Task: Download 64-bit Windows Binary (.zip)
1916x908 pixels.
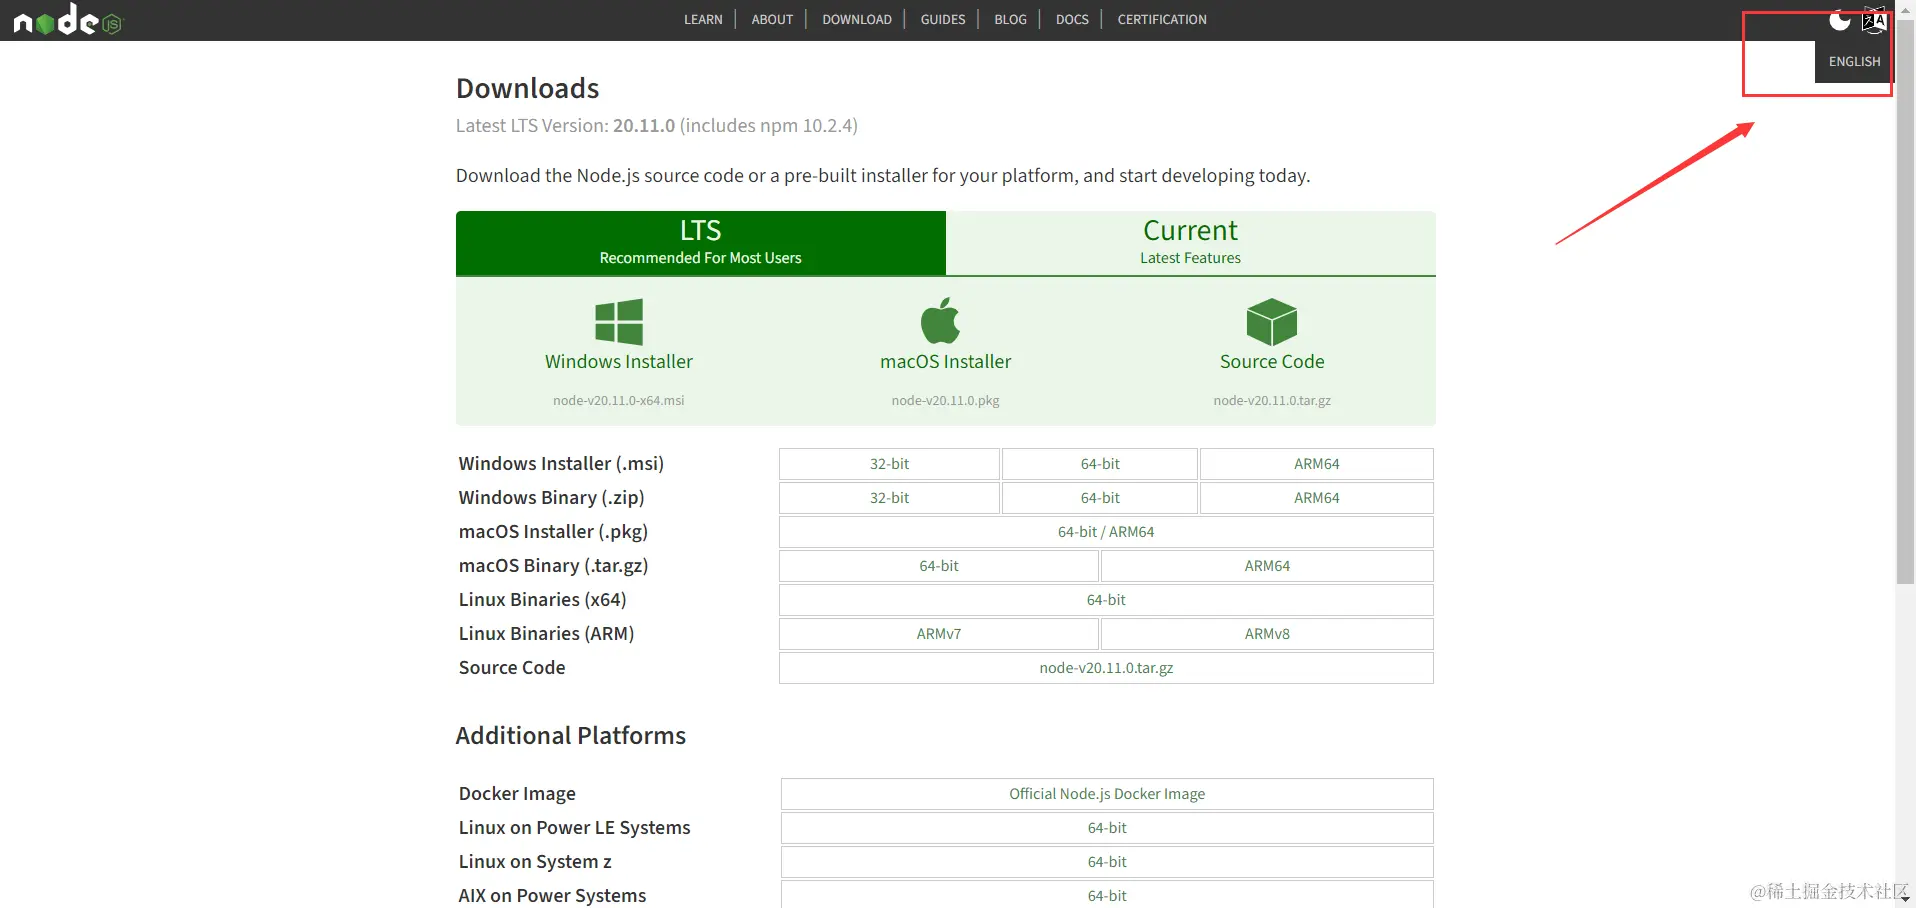Action: [x=1100, y=498]
